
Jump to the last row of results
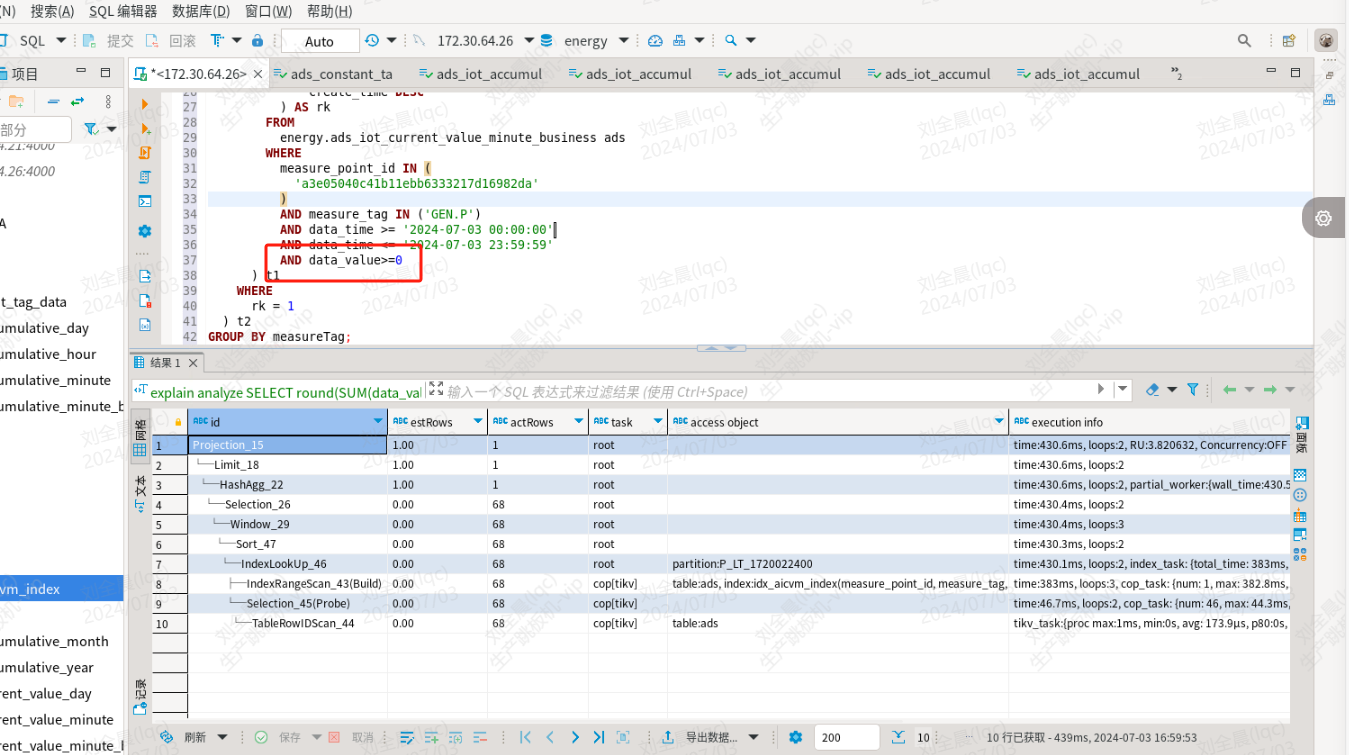point(598,737)
